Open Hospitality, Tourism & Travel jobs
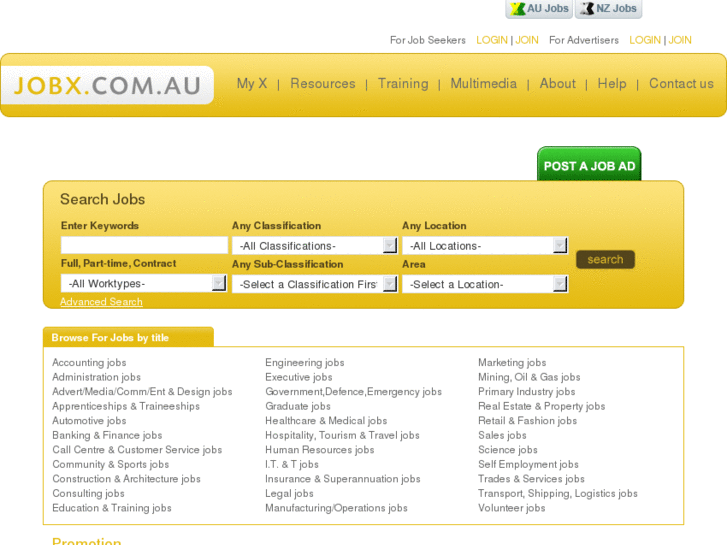Screen dimensions: 727x545 342,436
